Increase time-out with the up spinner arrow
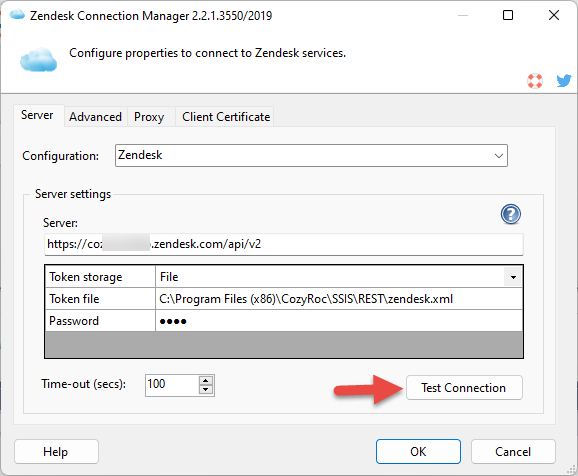 [206, 381]
